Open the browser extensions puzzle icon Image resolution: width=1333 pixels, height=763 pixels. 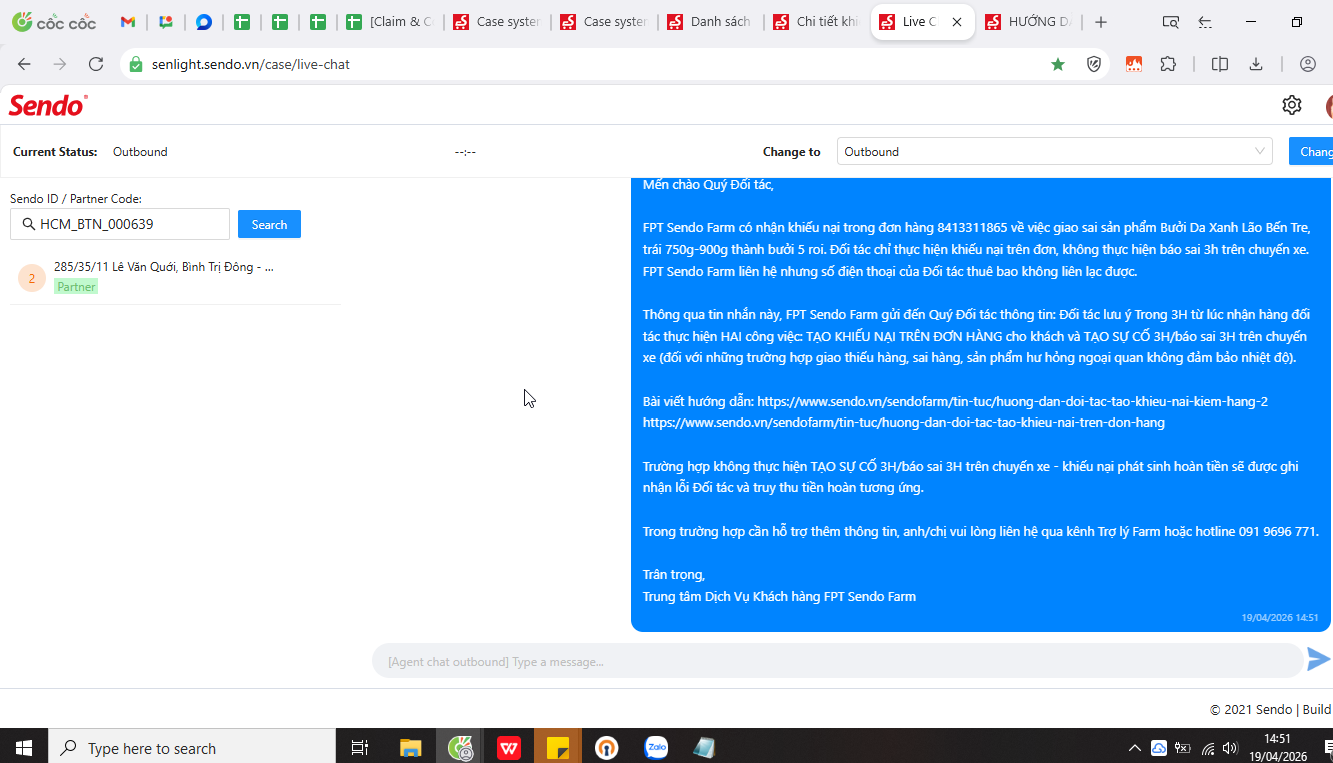coord(1168,64)
